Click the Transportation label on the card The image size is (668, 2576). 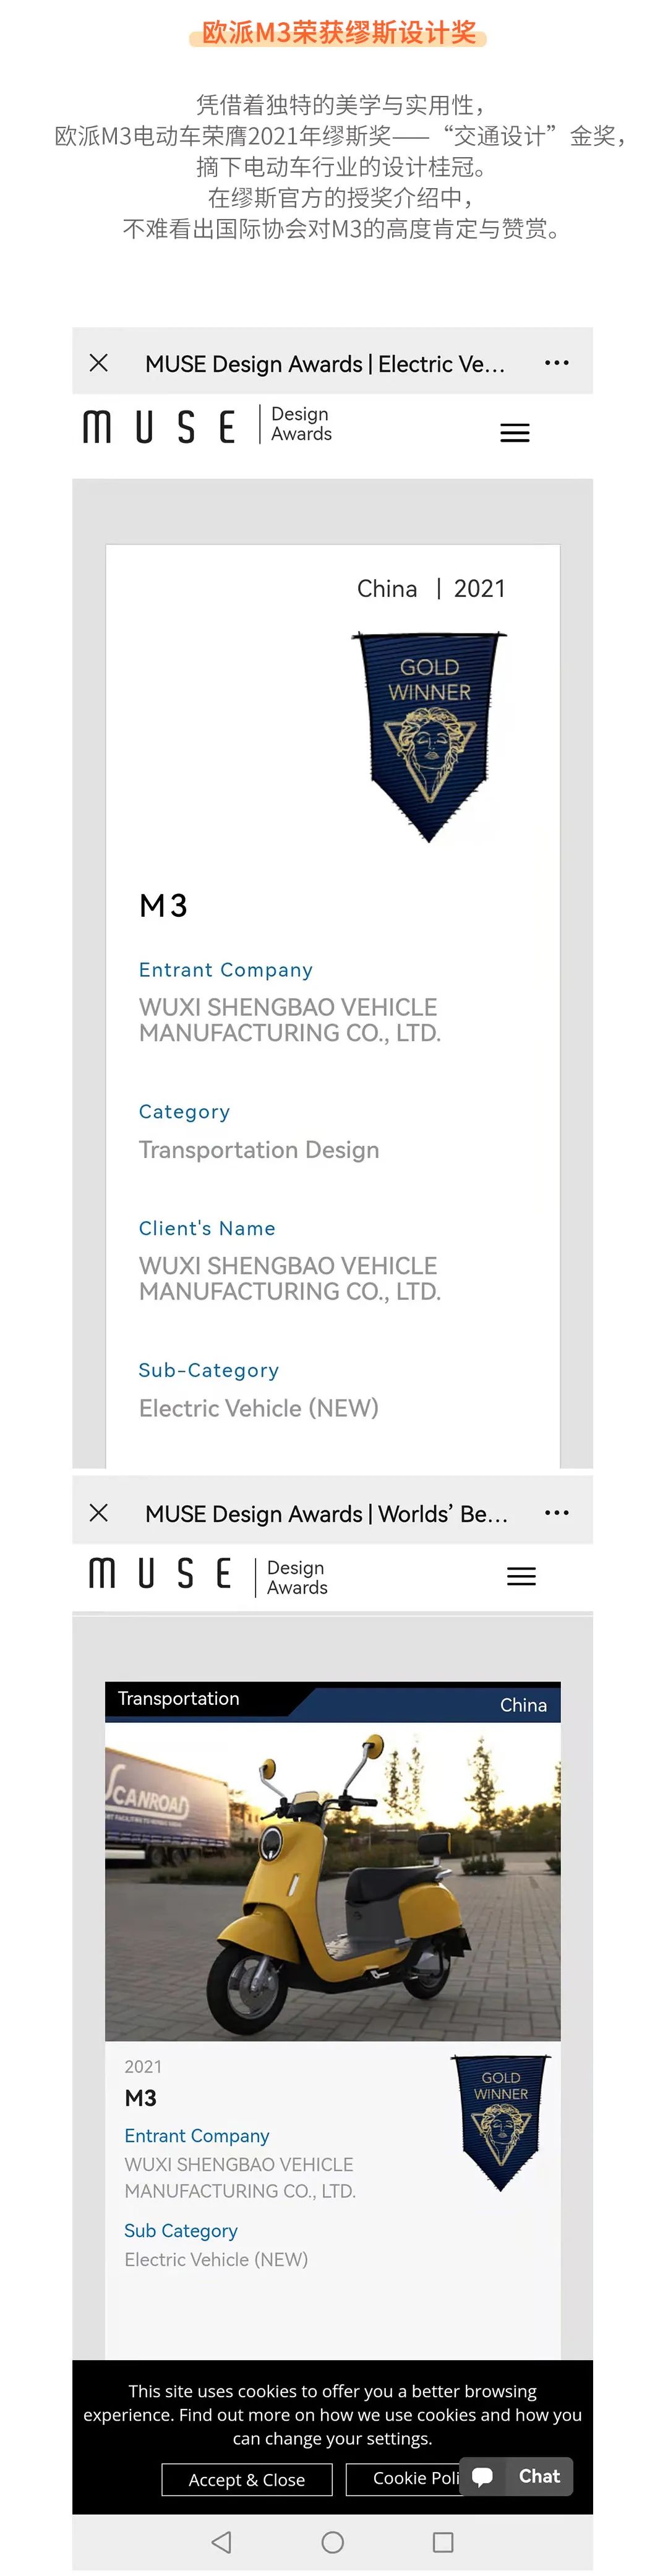(x=178, y=1698)
